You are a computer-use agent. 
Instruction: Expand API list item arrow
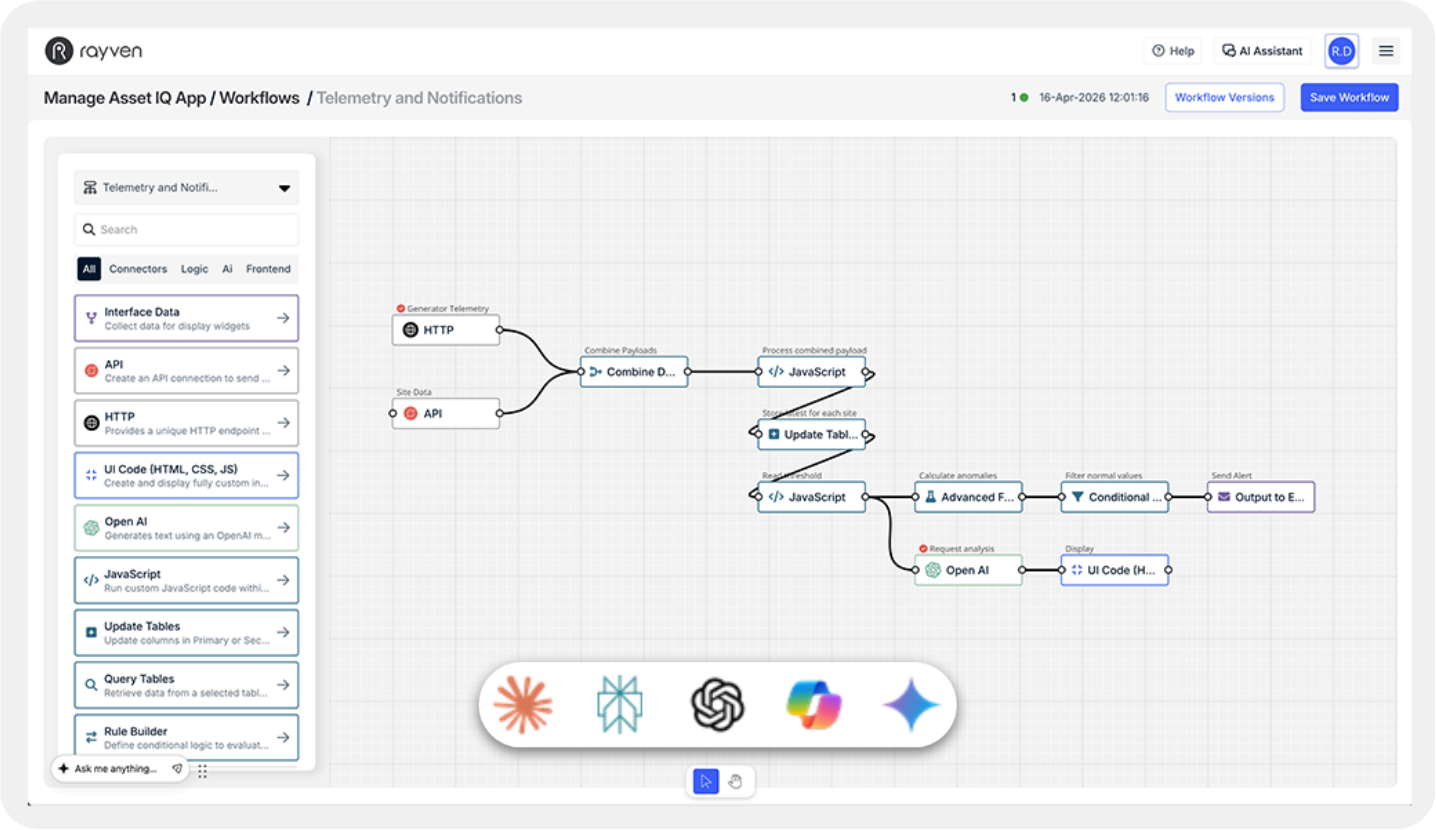283,371
